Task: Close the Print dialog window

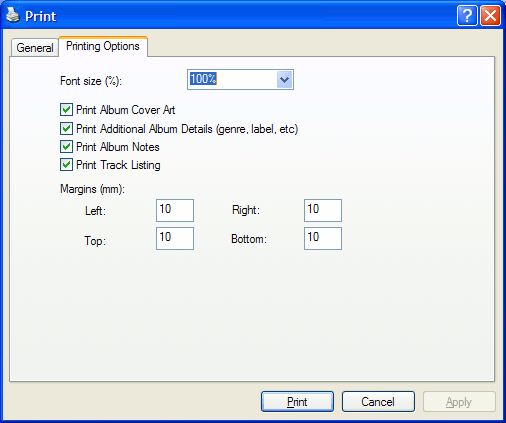Action: (490, 16)
